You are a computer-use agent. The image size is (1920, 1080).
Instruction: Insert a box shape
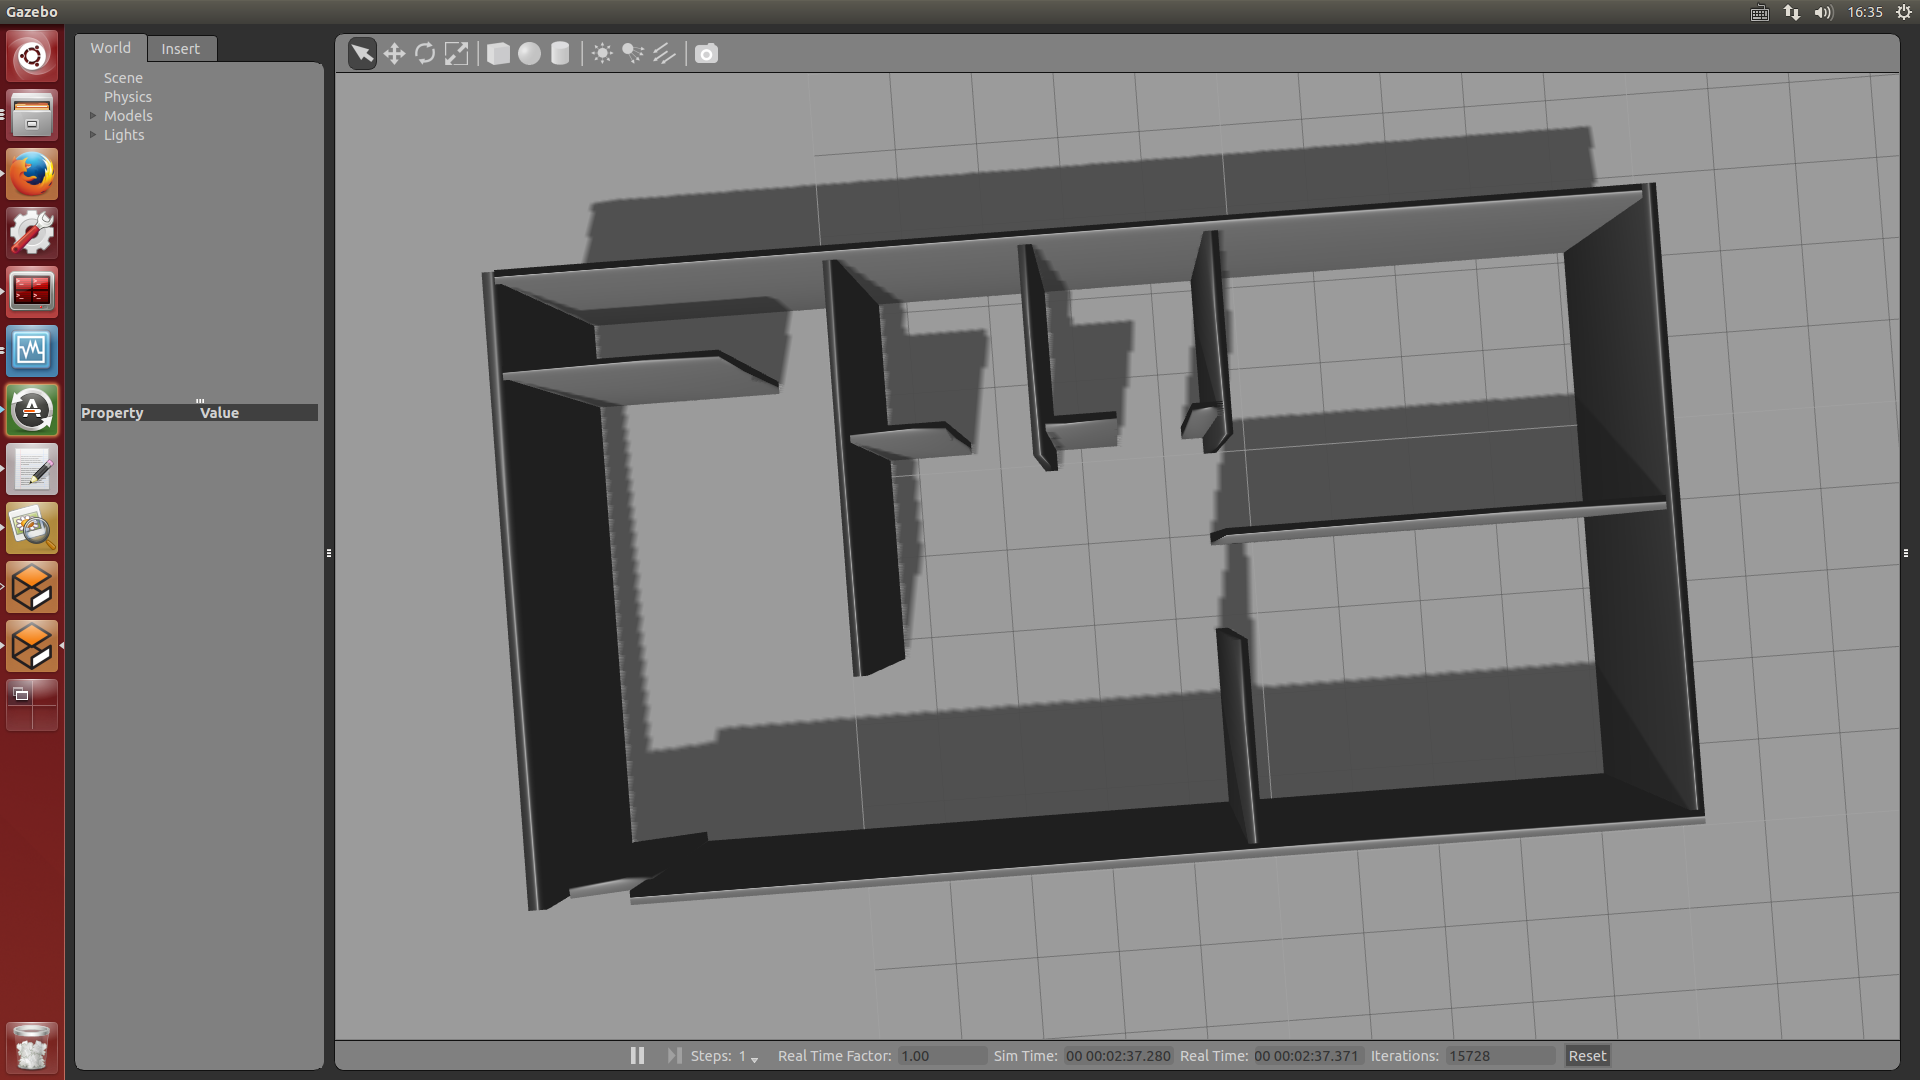coord(498,53)
